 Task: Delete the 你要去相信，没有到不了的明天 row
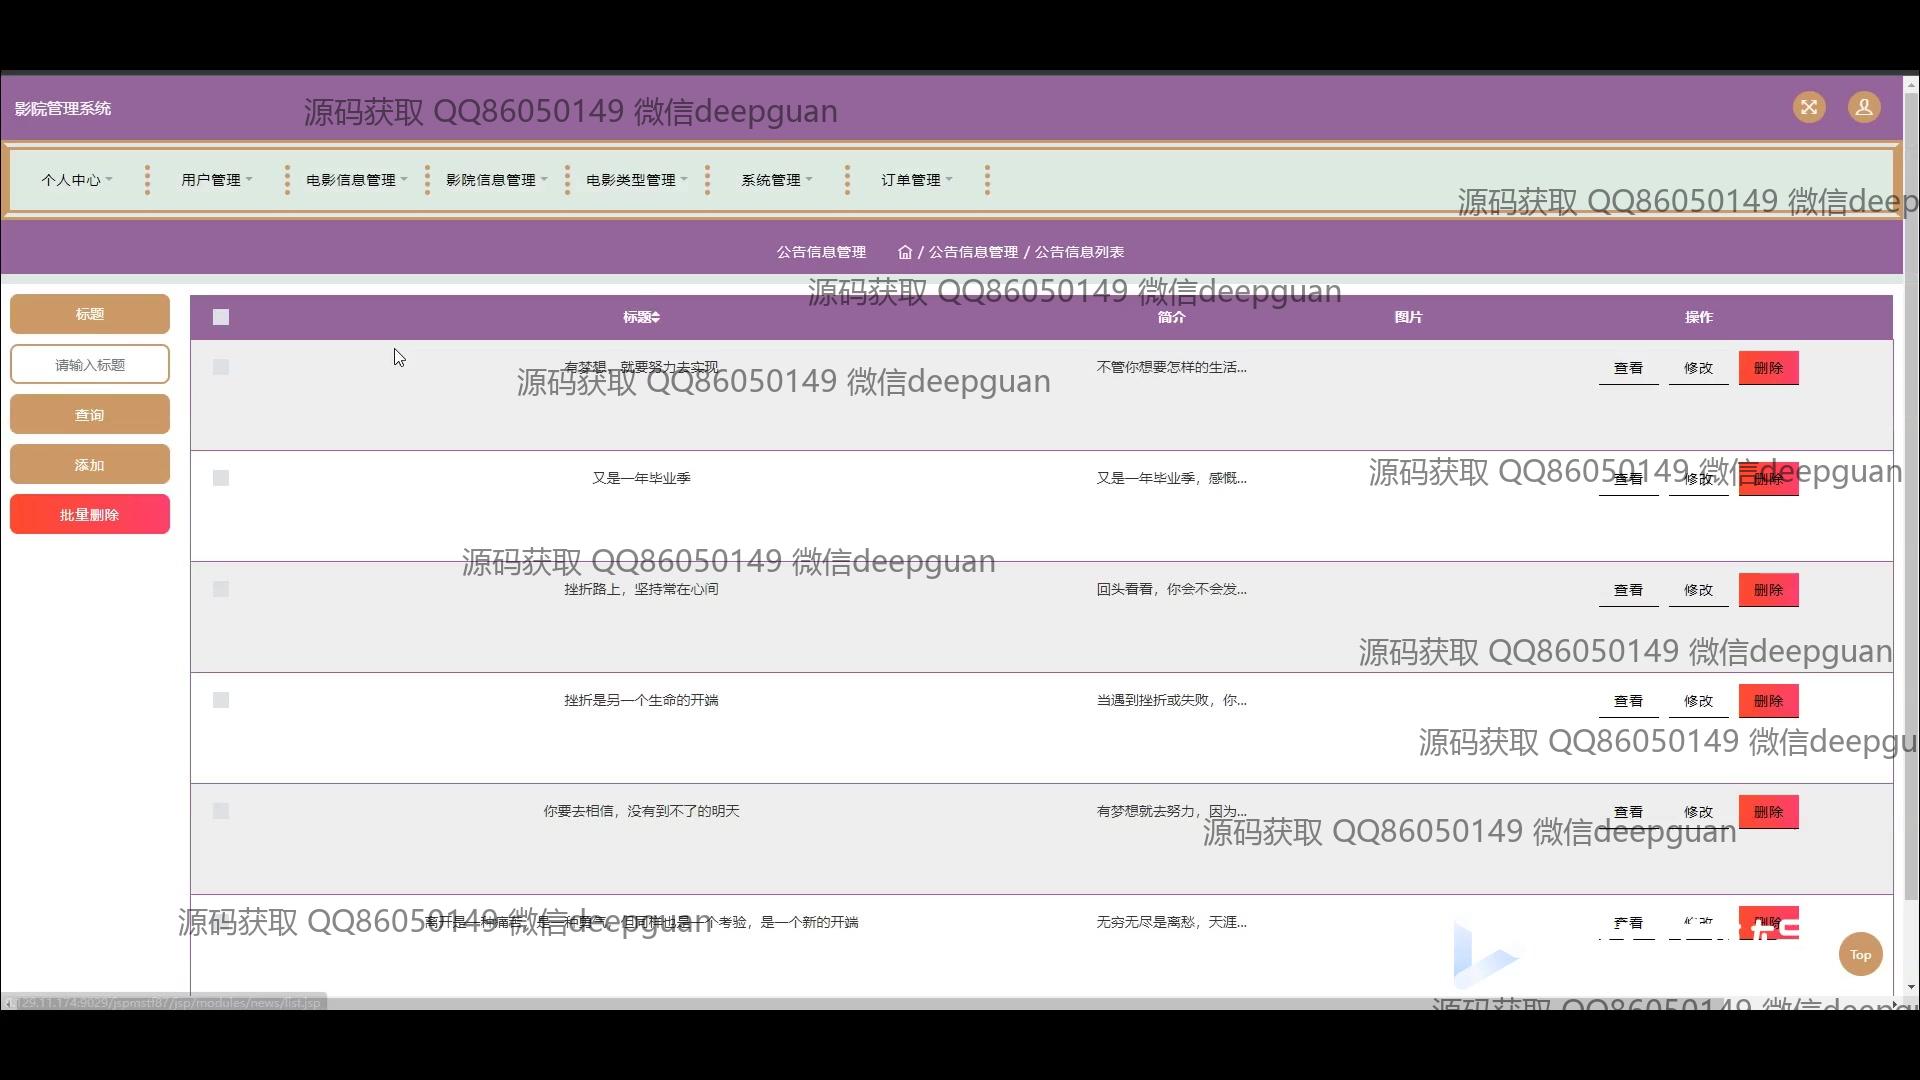pyautogui.click(x=1768, y=812)
